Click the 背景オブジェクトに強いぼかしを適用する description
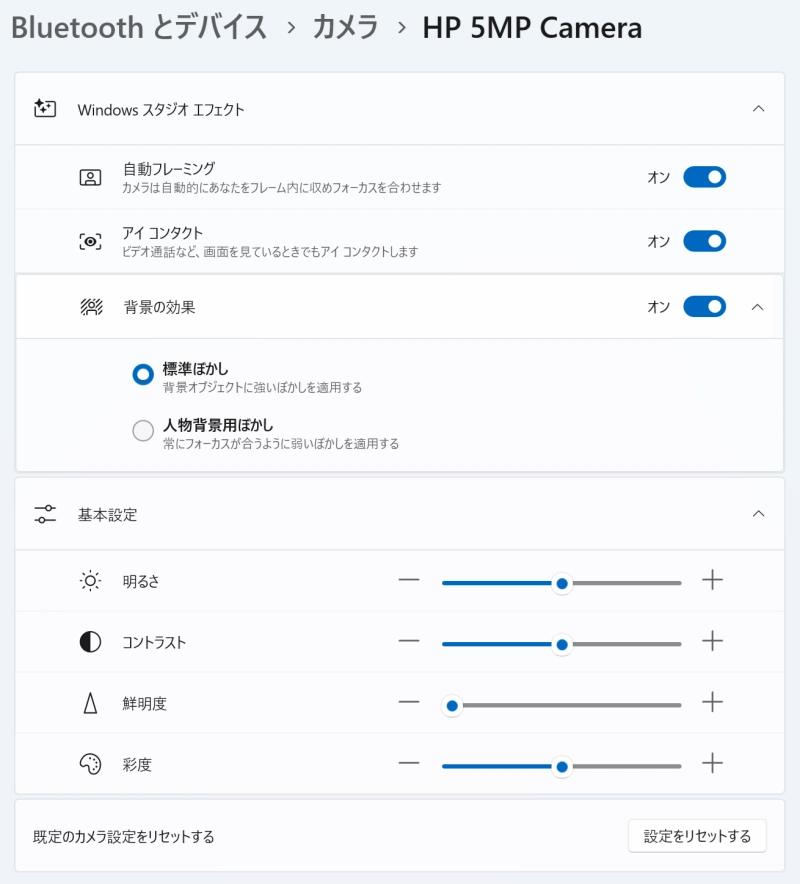 (x=262, y=388)
